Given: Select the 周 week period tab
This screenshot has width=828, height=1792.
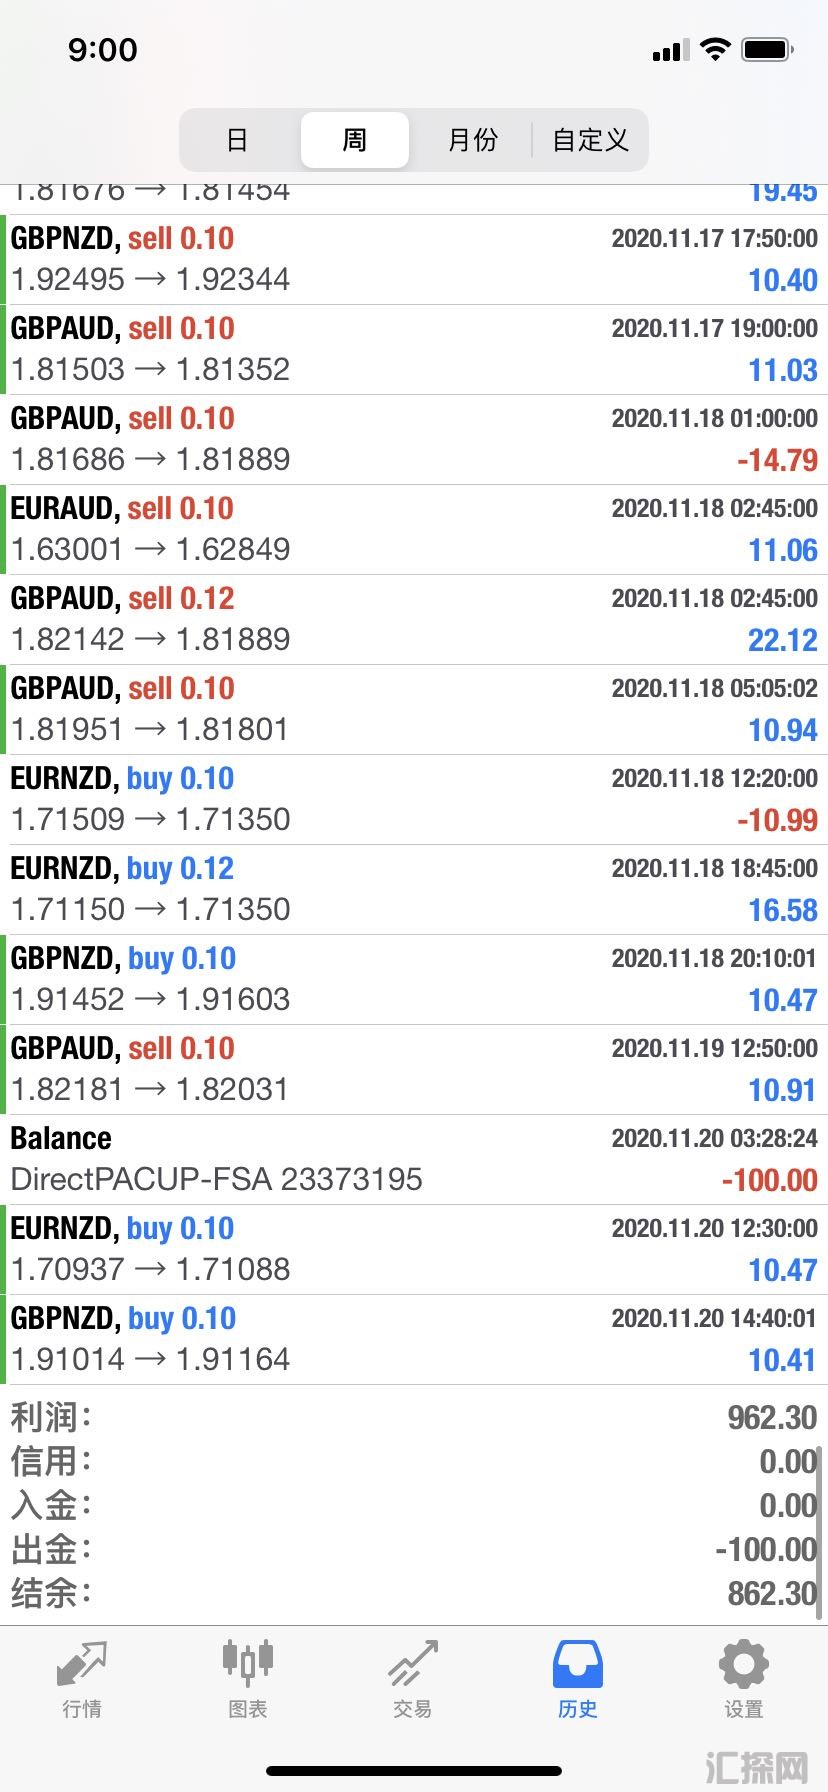Looking at the screenshot, I should (355, 140).
